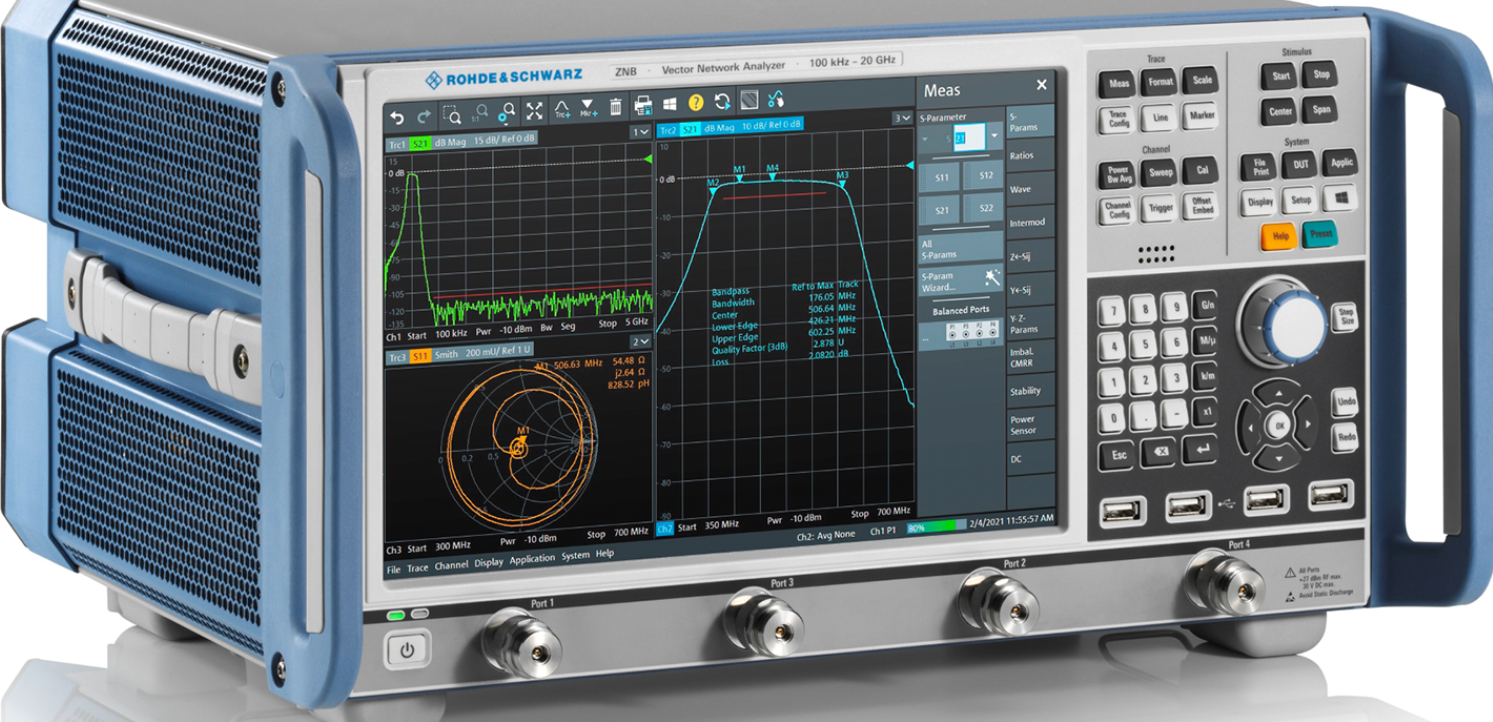
Task: Open the Trace menu
Action: [x=418, y=567]
